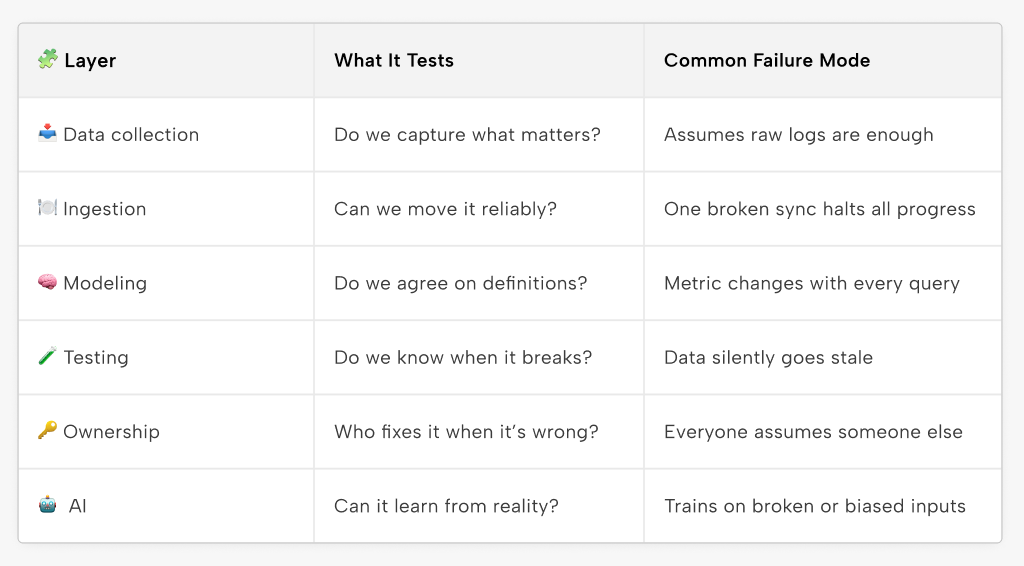Click 'Data silently goes stale' cell
Viewport: 1024px width, 566px height.
coord(768,358)
